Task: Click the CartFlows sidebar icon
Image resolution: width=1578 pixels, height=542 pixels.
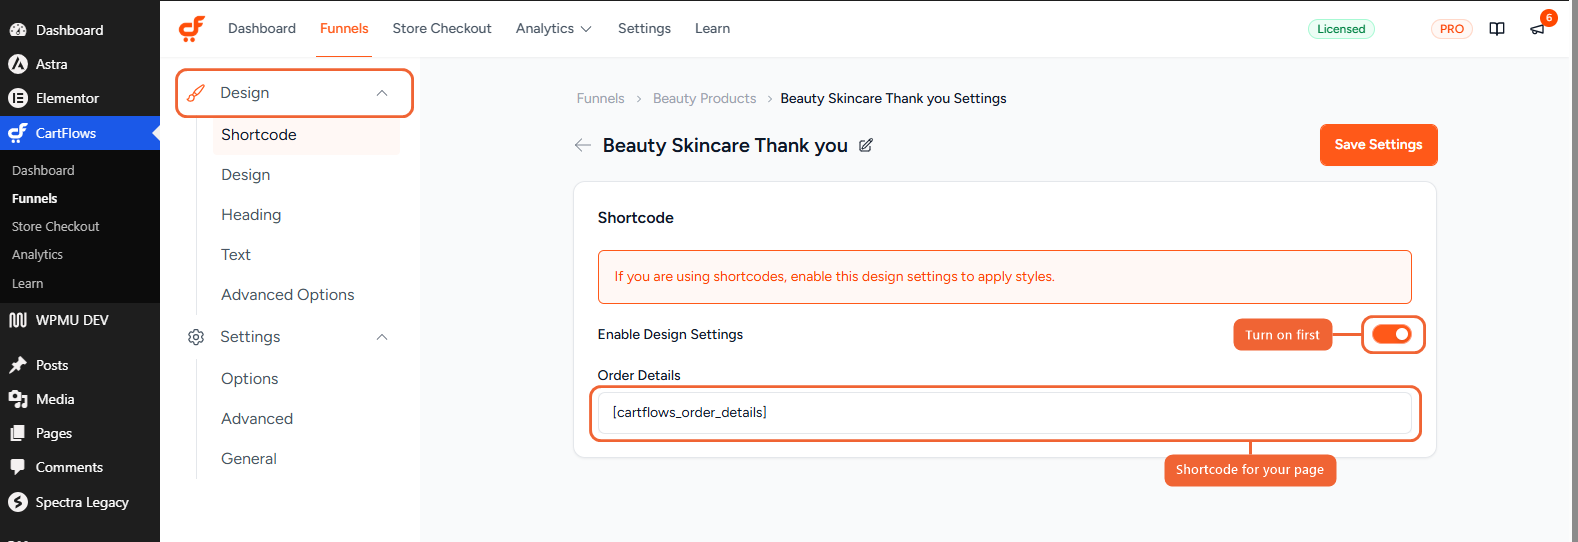Action: tap(18, 133)
